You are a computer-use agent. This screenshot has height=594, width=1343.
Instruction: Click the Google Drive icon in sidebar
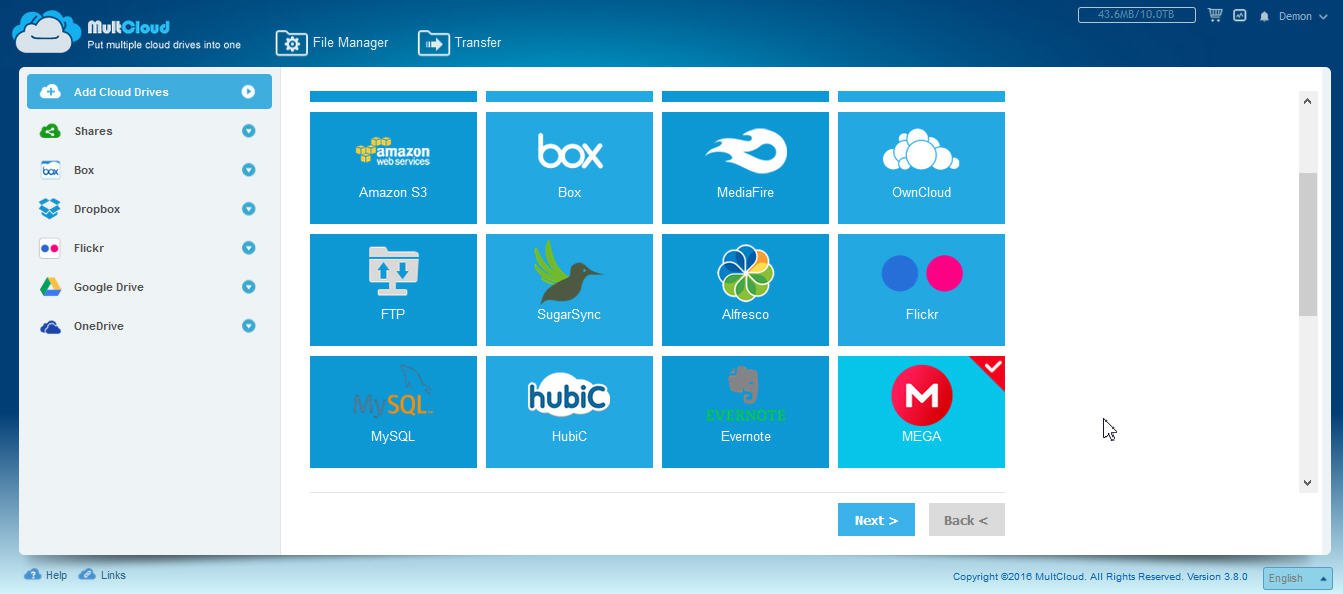coord(50,287)
